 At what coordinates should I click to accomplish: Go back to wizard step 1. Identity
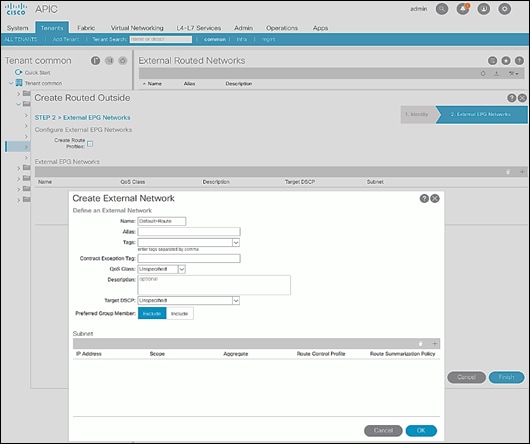pos(418,115)
